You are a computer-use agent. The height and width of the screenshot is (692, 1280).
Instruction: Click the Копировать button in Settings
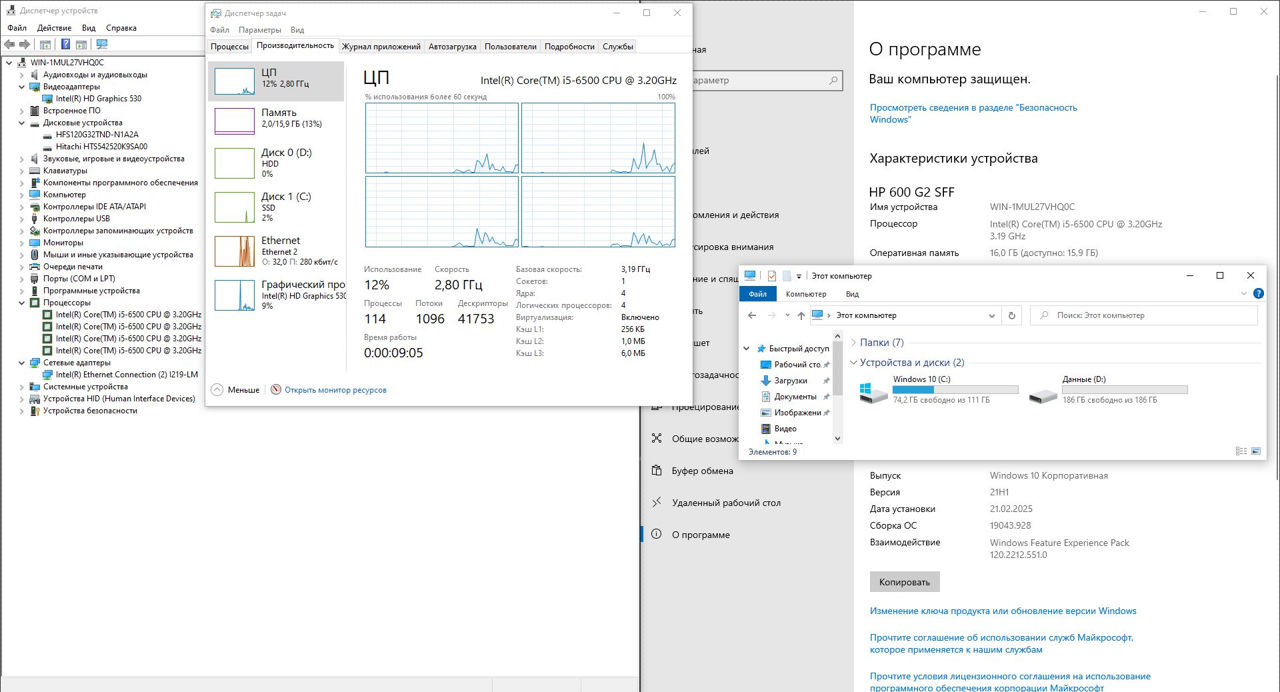904,582
